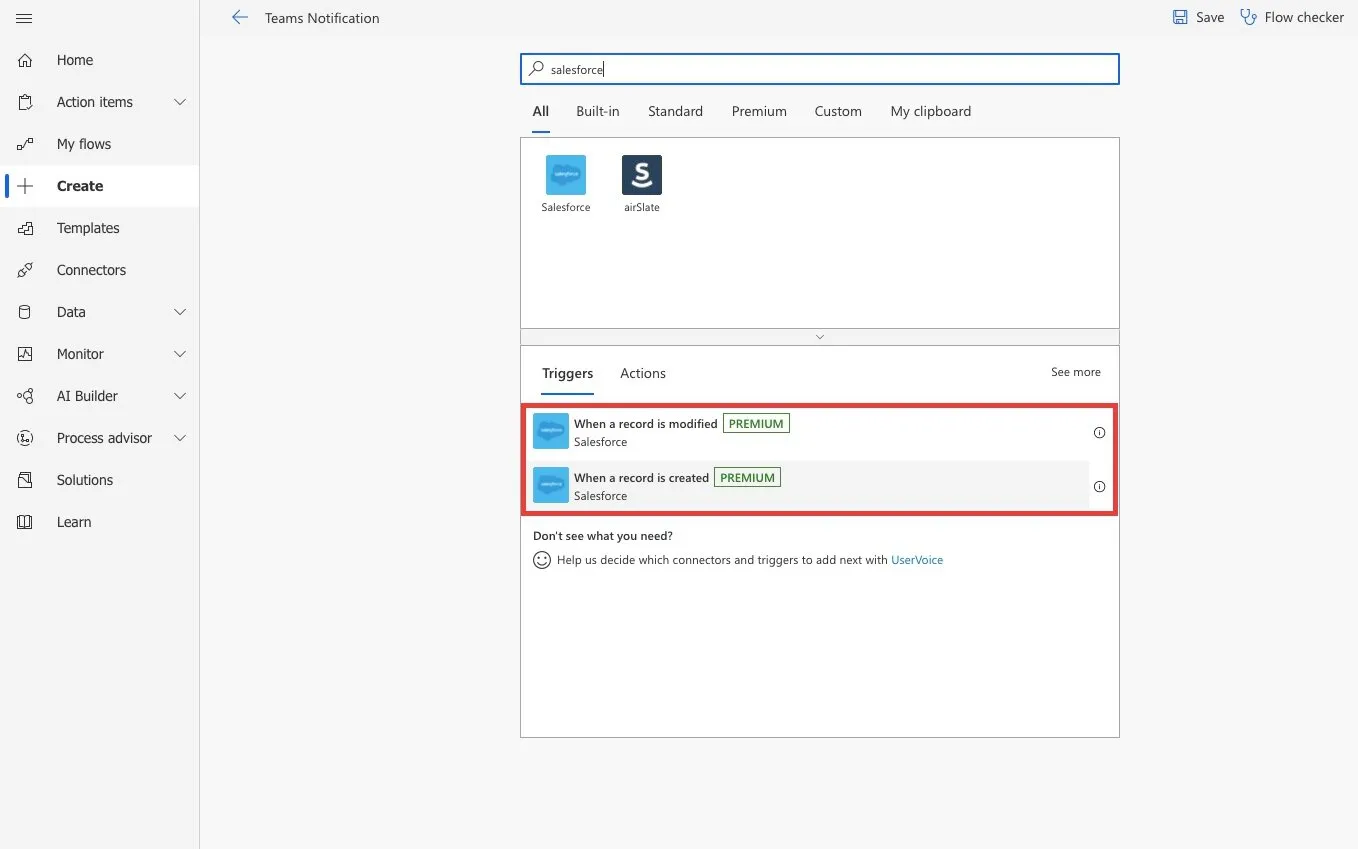Click Salesforce logo beside 'record is modified' trigger

tap(551, 431)
